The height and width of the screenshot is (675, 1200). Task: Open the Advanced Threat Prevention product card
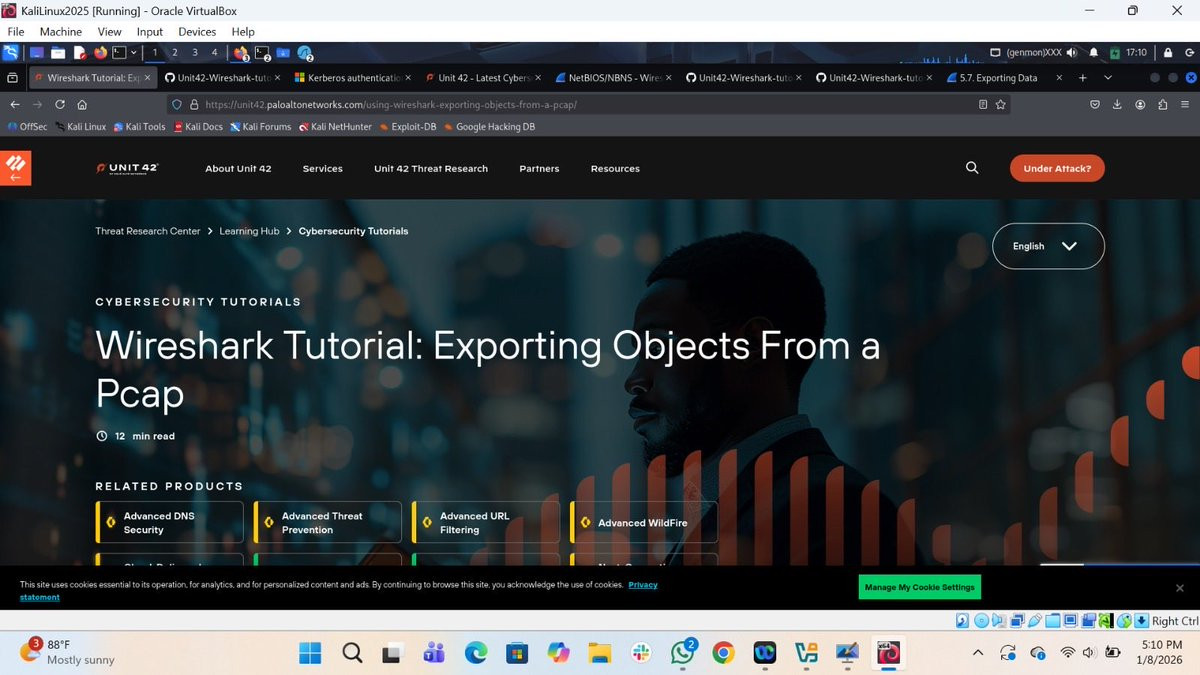[327, 522]
